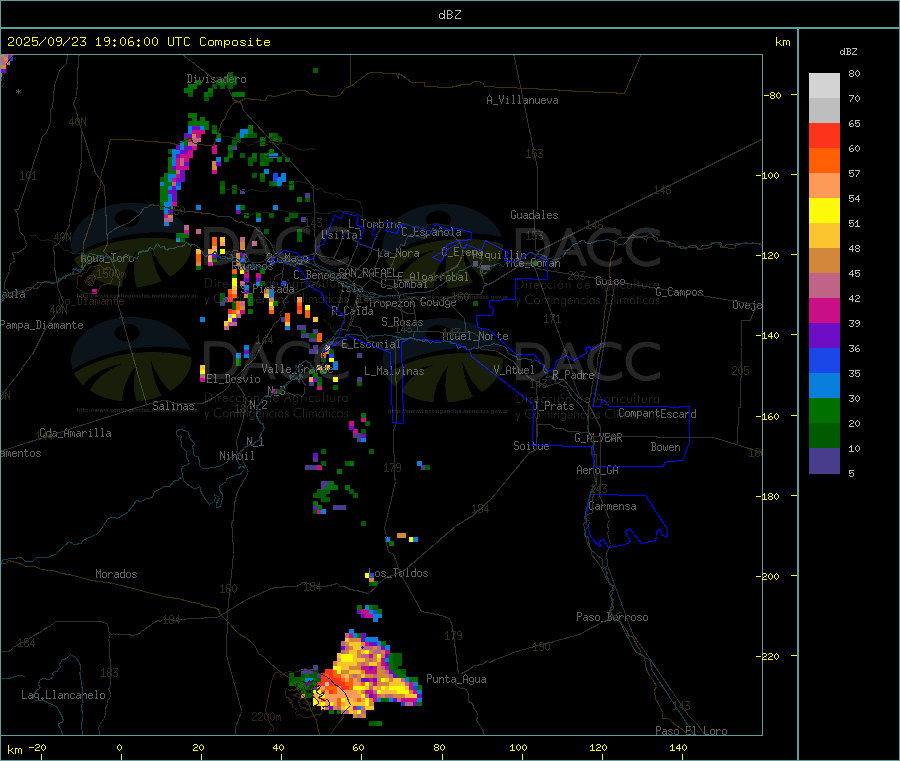This screenshot has width=900, height=761.
Task: Select the 'Soitue' map label
Action: coord(531,446)
